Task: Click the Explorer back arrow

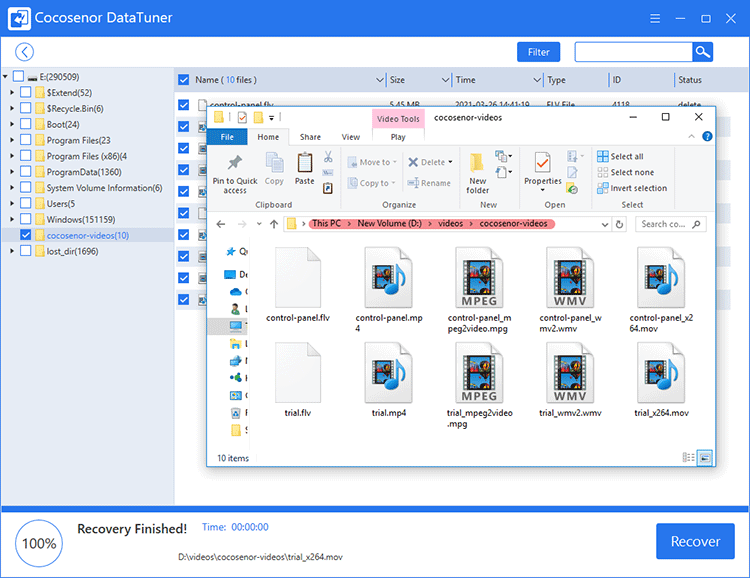Action: click(221, 224)
